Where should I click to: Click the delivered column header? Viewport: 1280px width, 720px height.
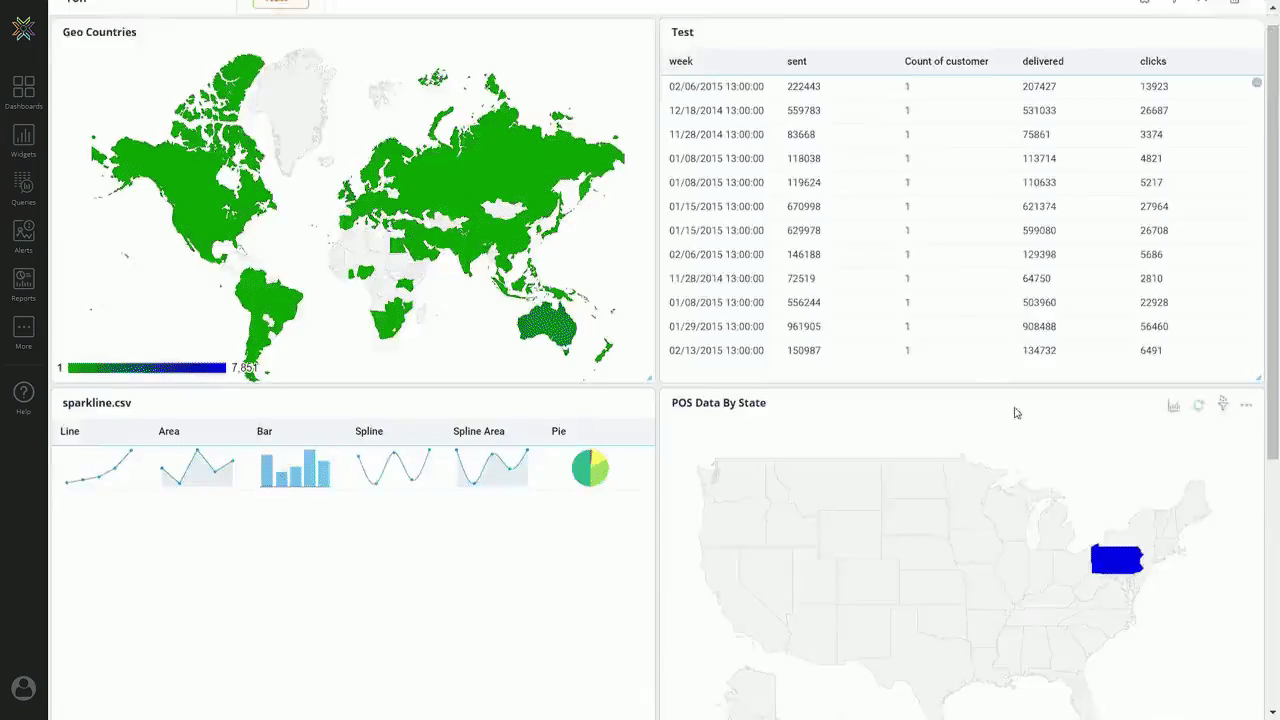click(1042, 61)
